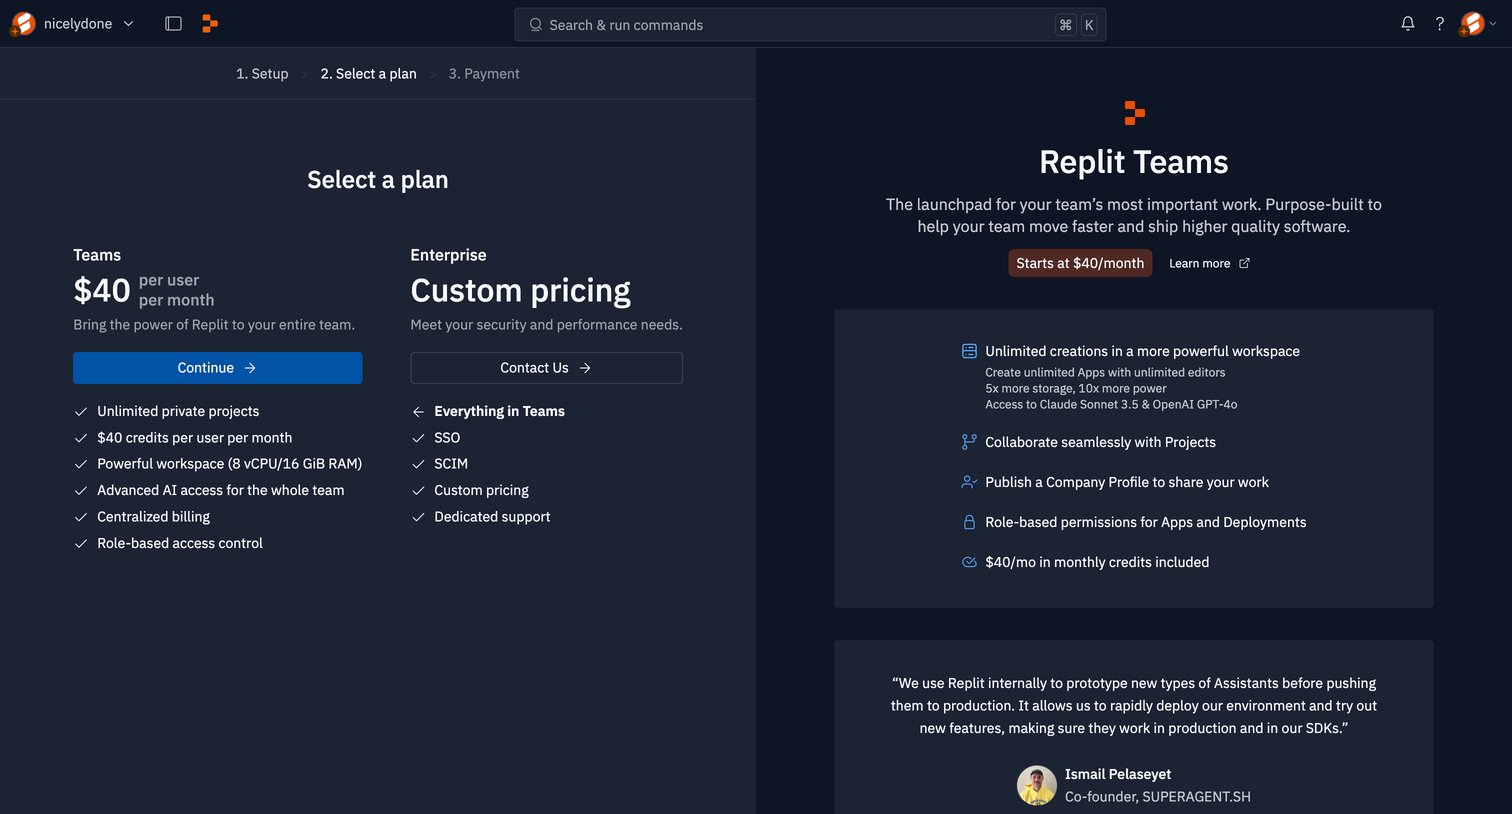
Task: Click the orange Replit logo in top bar
Action: coord(210,24)
